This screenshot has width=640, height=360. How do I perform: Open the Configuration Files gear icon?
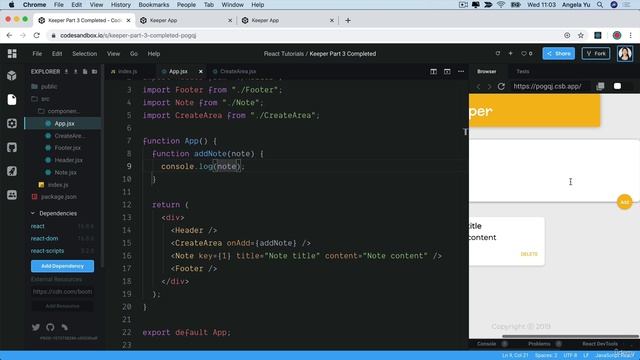pyautogui.click(x=12, y=123)
